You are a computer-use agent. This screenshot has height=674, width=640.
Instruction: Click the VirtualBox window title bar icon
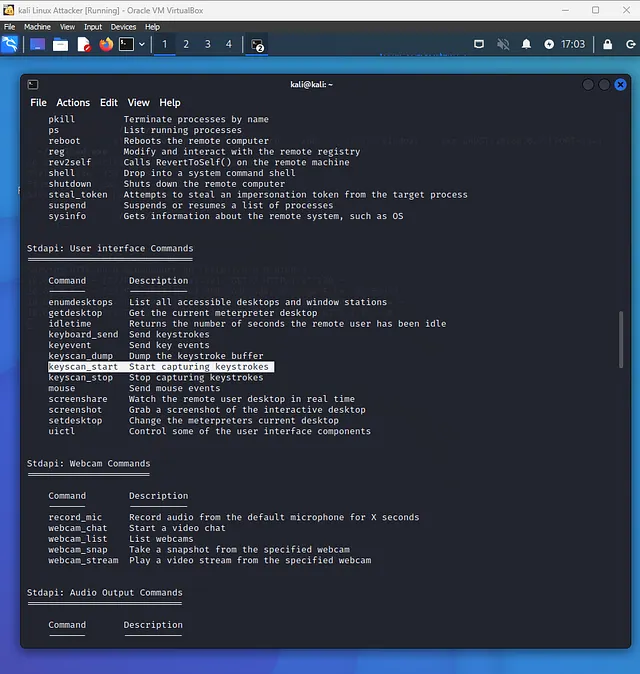point(9,10)
